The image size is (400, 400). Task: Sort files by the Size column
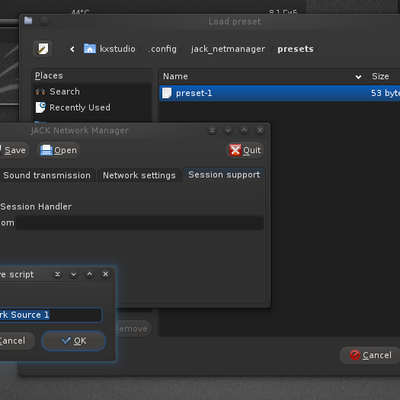pos(383,76)
